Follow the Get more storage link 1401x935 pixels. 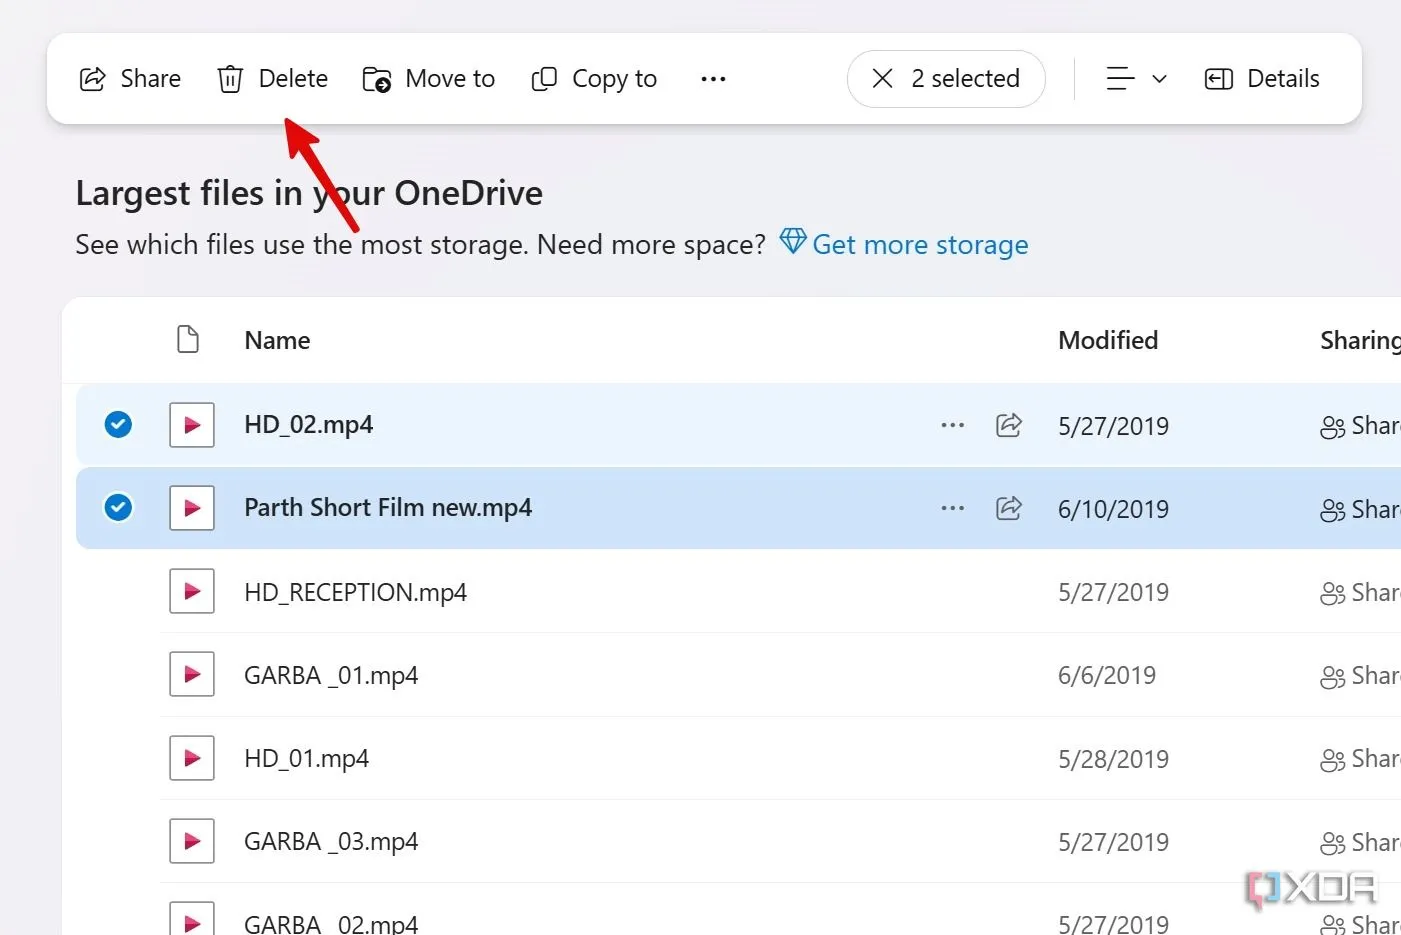(x=904, y=244)
